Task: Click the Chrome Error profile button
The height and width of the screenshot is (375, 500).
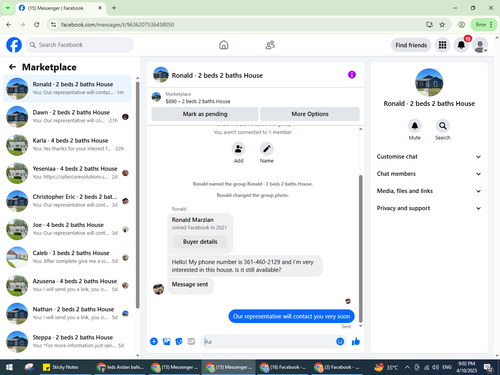Action: [x=484, y=24]
